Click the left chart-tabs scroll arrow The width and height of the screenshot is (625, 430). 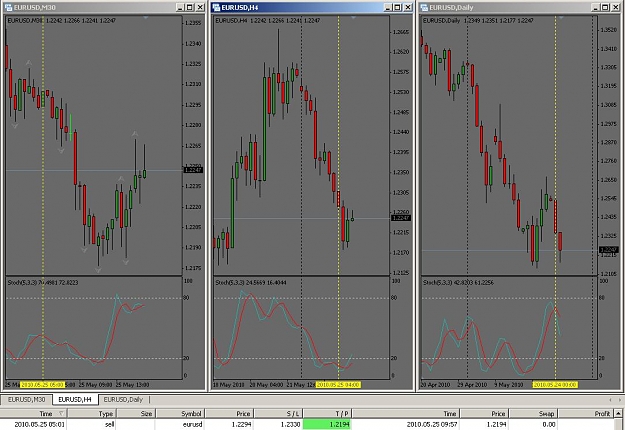tap(610, 400)
